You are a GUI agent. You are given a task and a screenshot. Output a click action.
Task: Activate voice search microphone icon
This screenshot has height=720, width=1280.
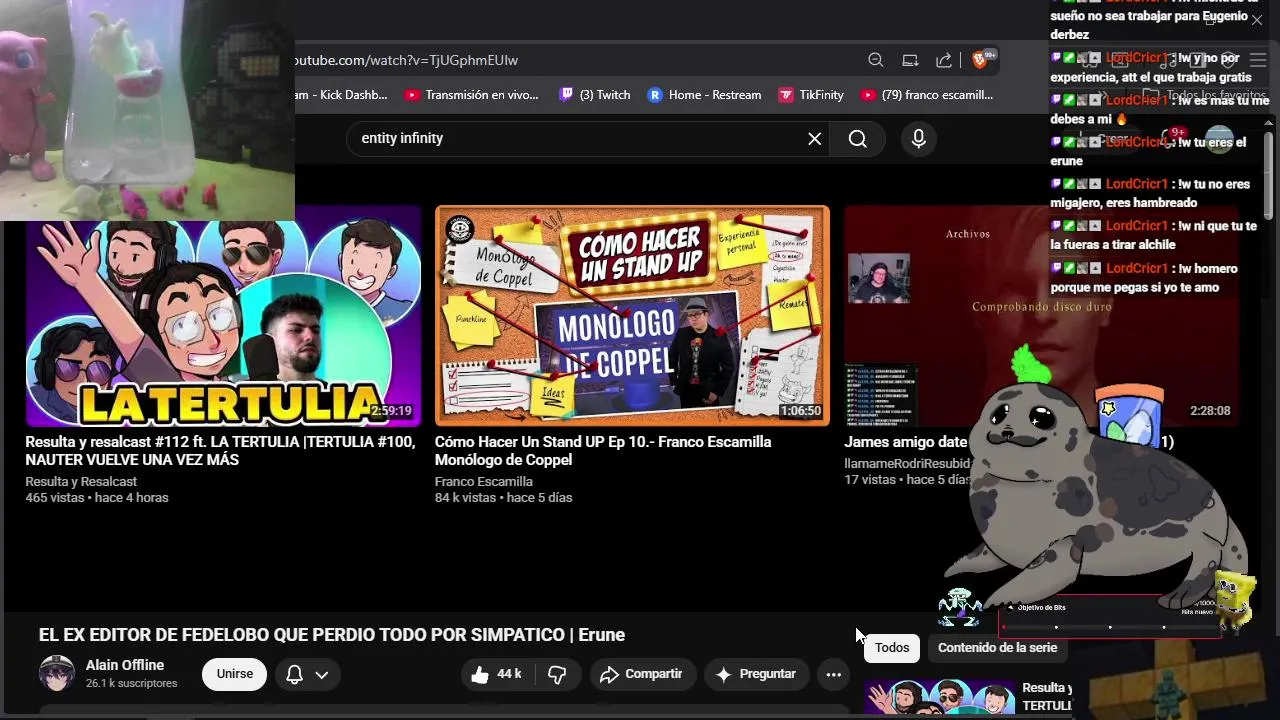pos(919,139)
